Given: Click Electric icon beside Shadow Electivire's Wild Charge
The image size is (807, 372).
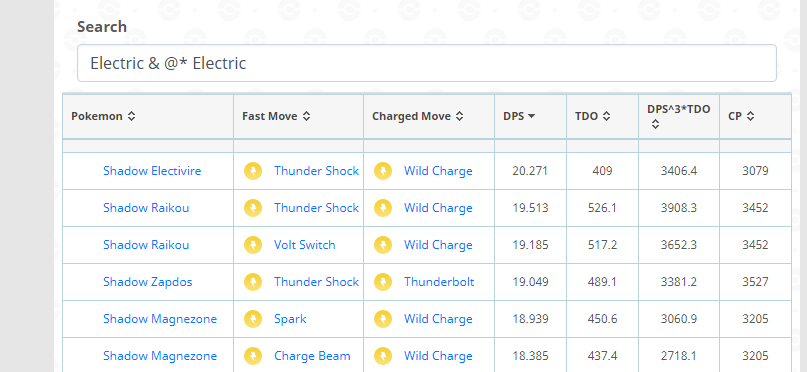Looking at the screenshot, I should coord(383,171).
